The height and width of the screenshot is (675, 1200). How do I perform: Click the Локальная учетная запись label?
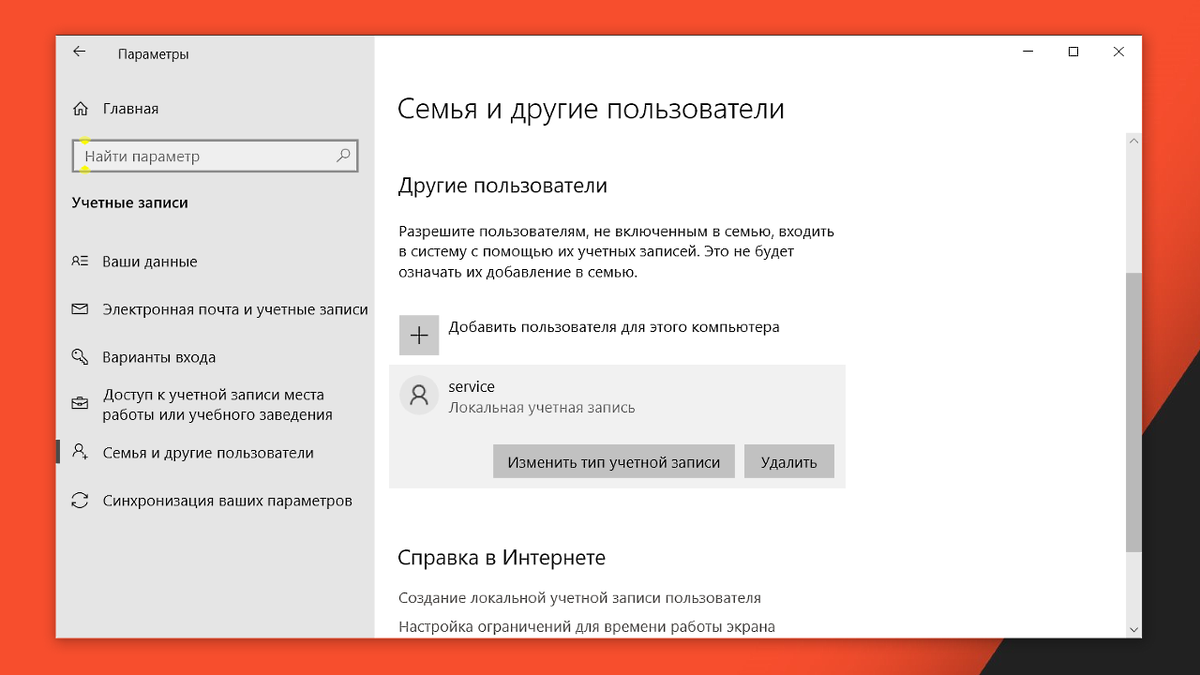(x=542, y=408)
